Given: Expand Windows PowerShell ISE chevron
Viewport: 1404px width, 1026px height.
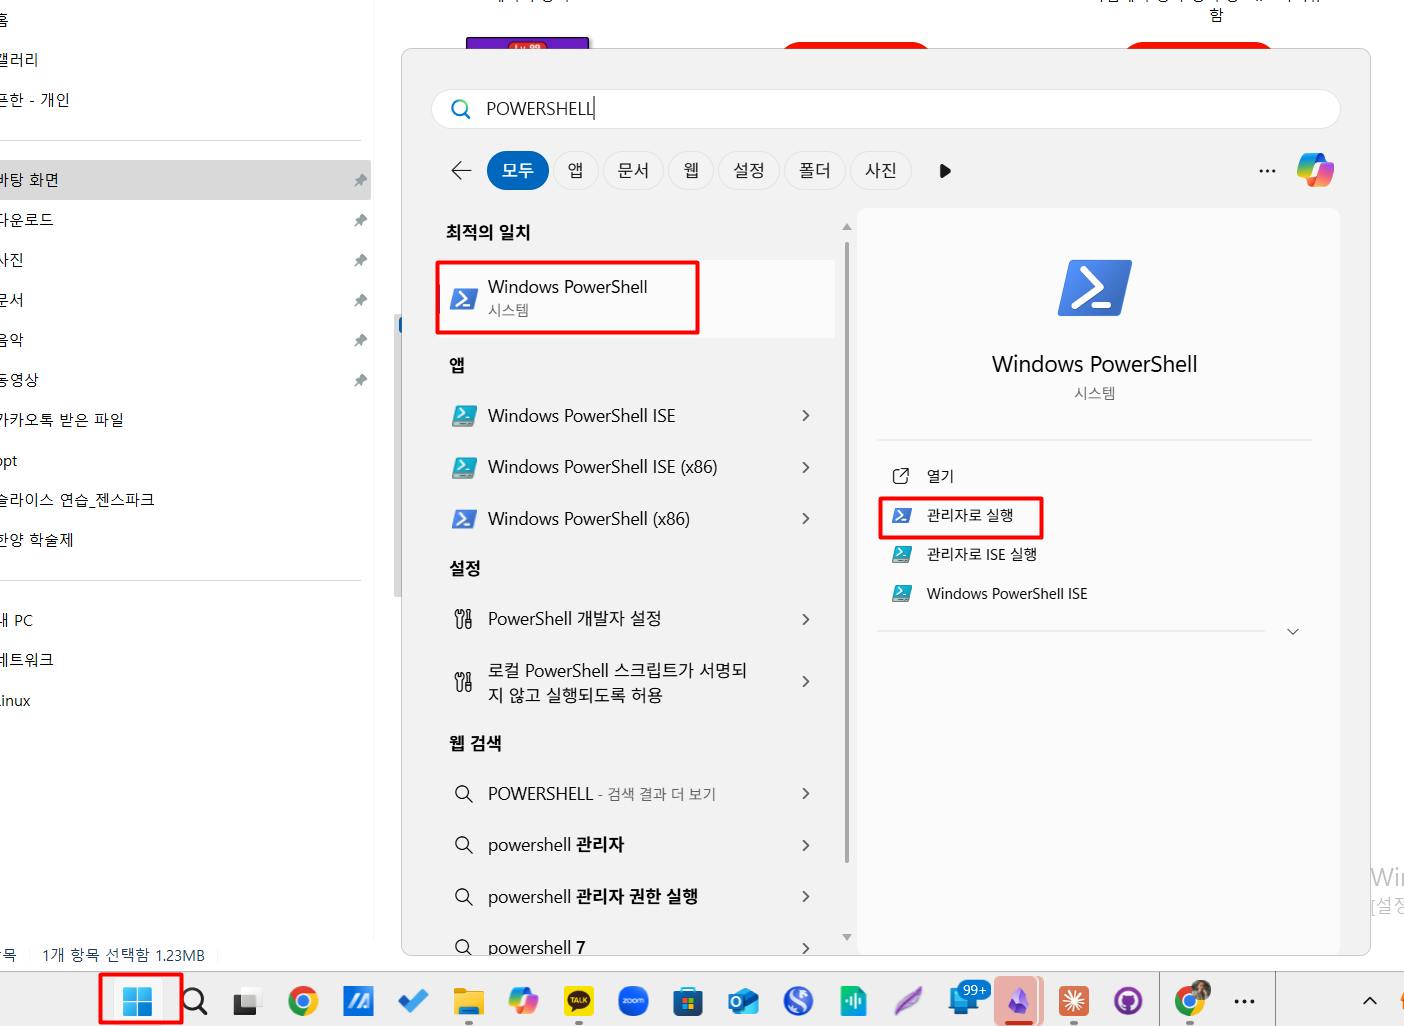Looking at the screenshot, I should pyautogui.click(x=806, y=416).
